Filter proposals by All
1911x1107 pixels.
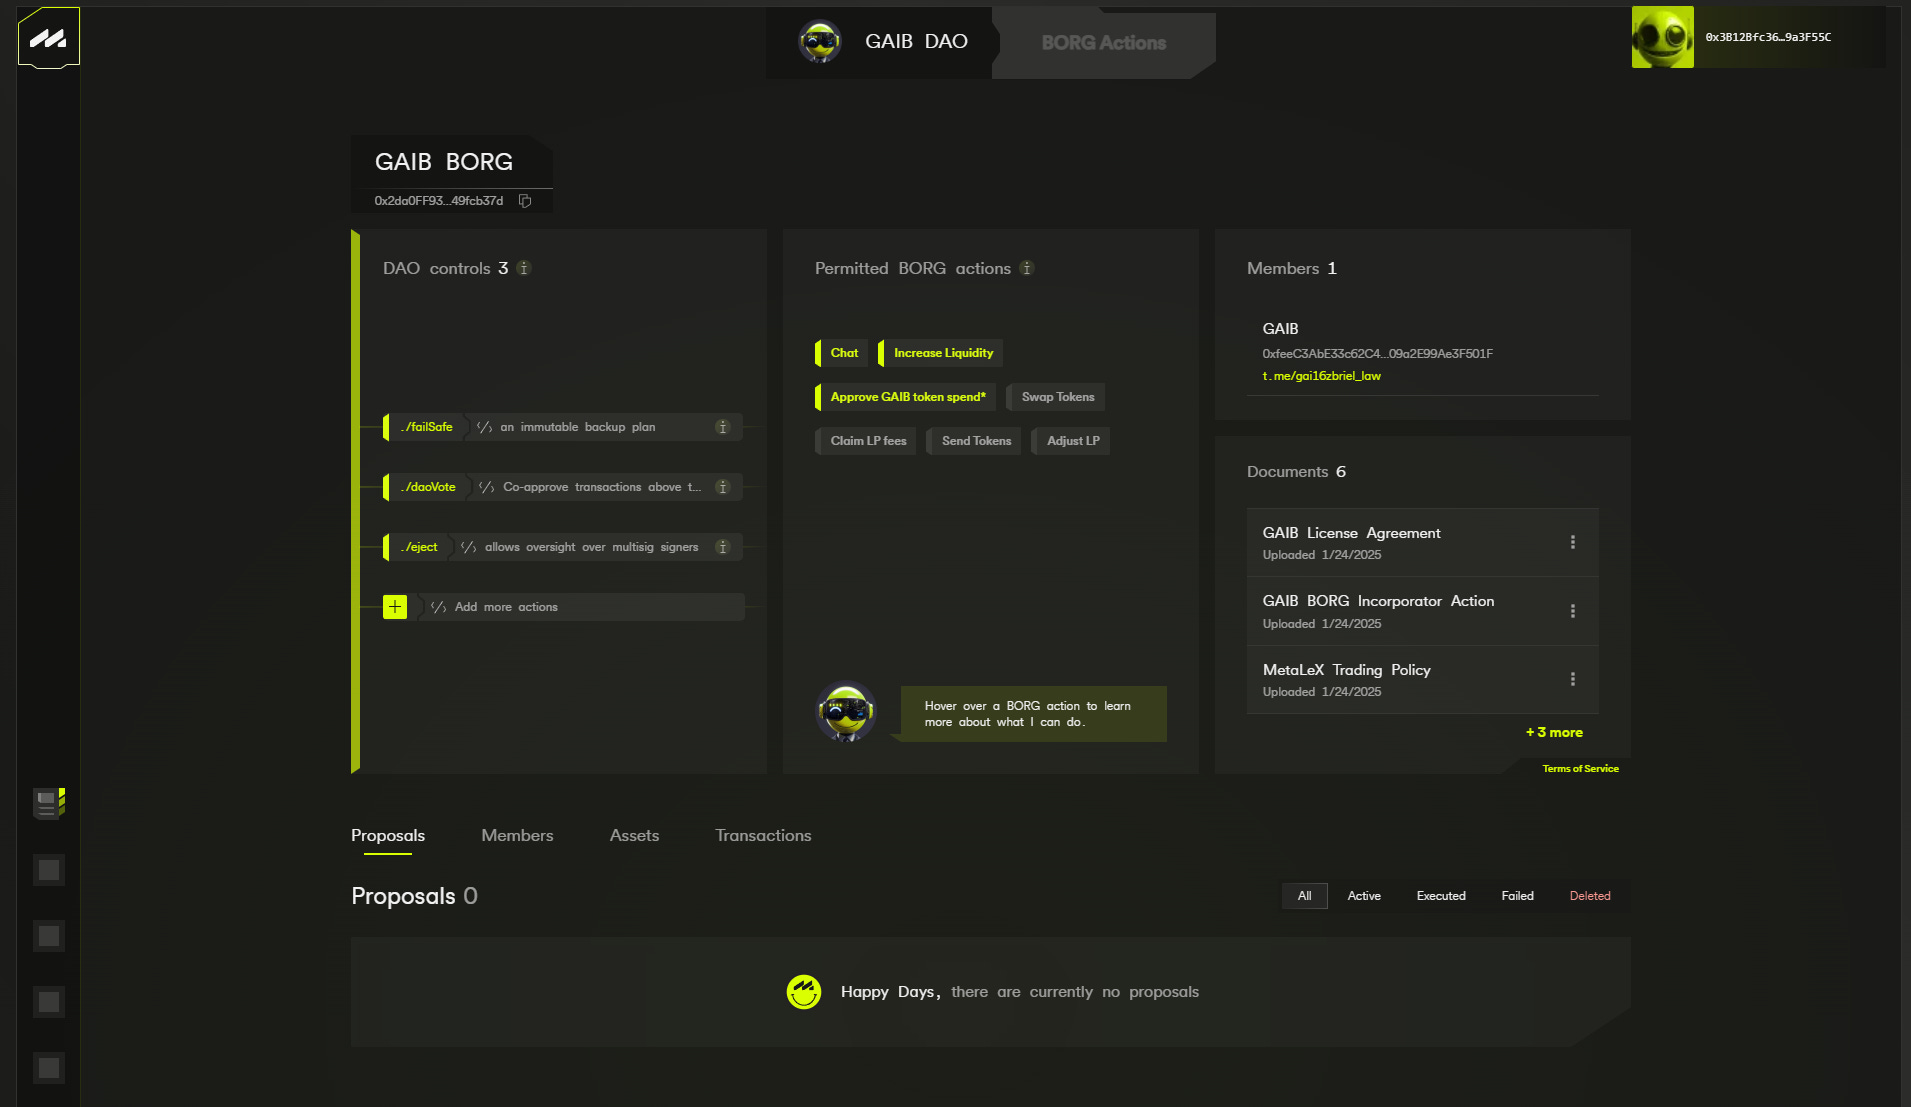[x=1304, y=896]
